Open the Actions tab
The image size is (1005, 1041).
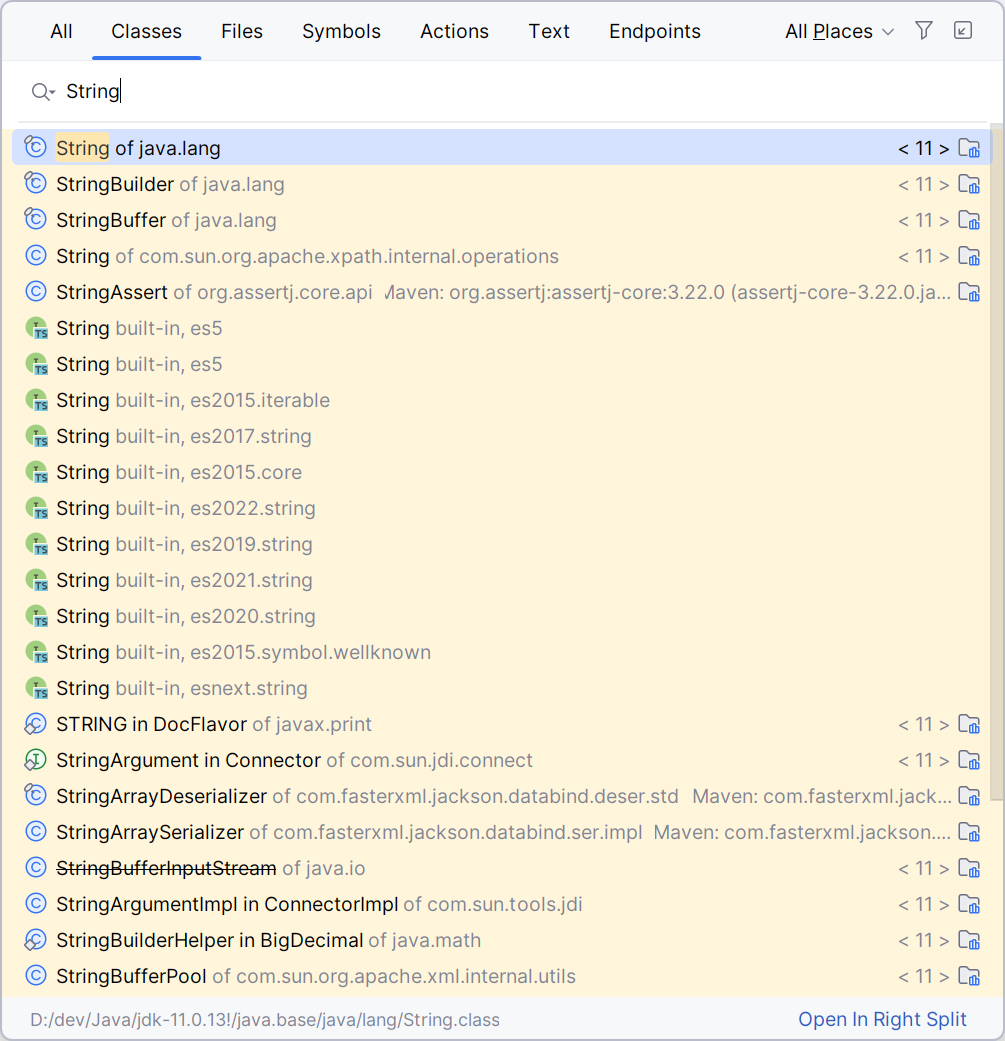pyautogui.click(x=454, y=31)
